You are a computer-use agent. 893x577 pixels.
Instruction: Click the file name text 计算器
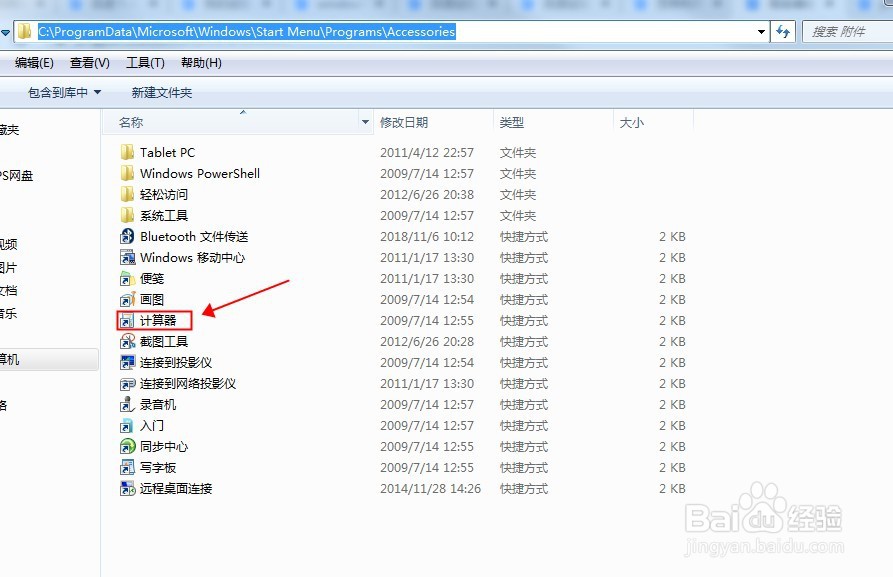[158, 321]
